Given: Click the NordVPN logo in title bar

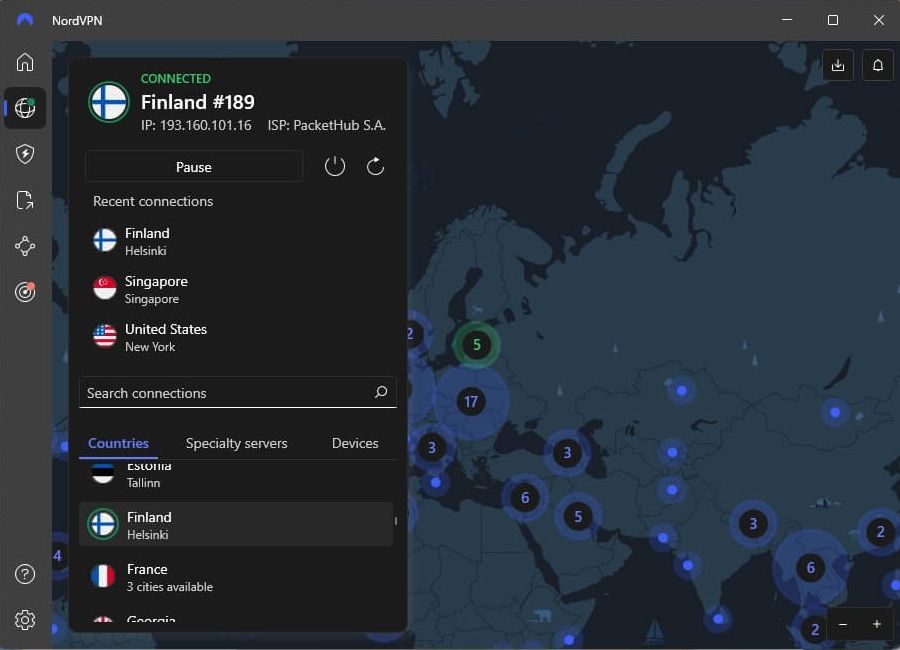Looking at the screenshot, I should click(25, 20).
